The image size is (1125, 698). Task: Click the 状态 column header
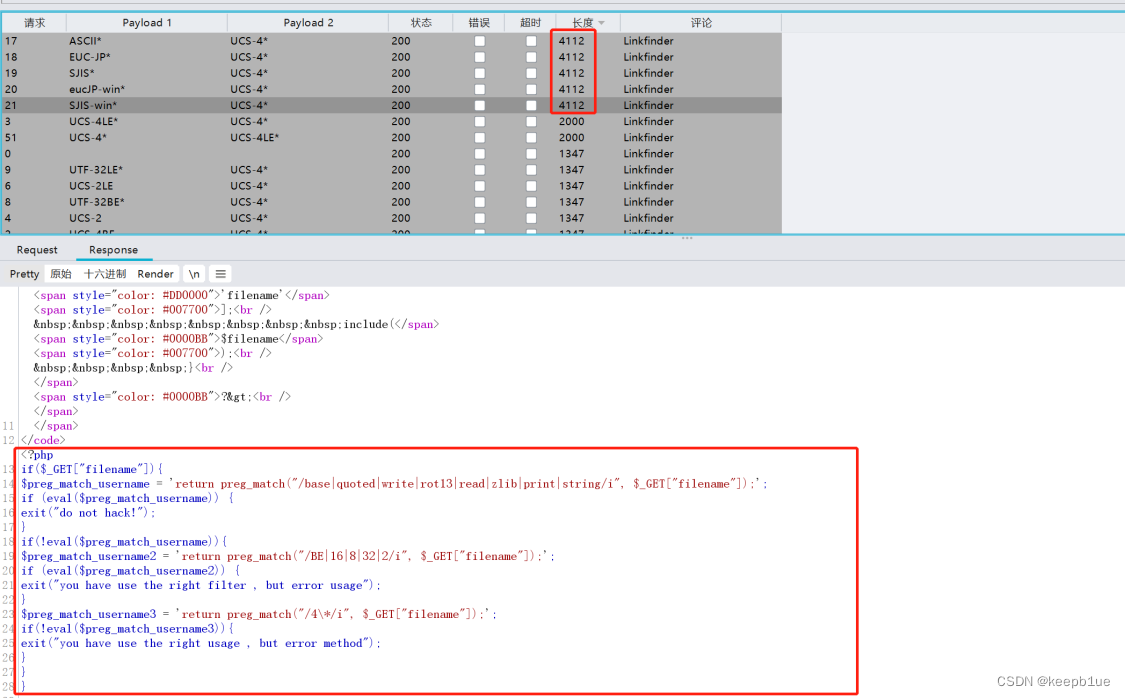421,22
